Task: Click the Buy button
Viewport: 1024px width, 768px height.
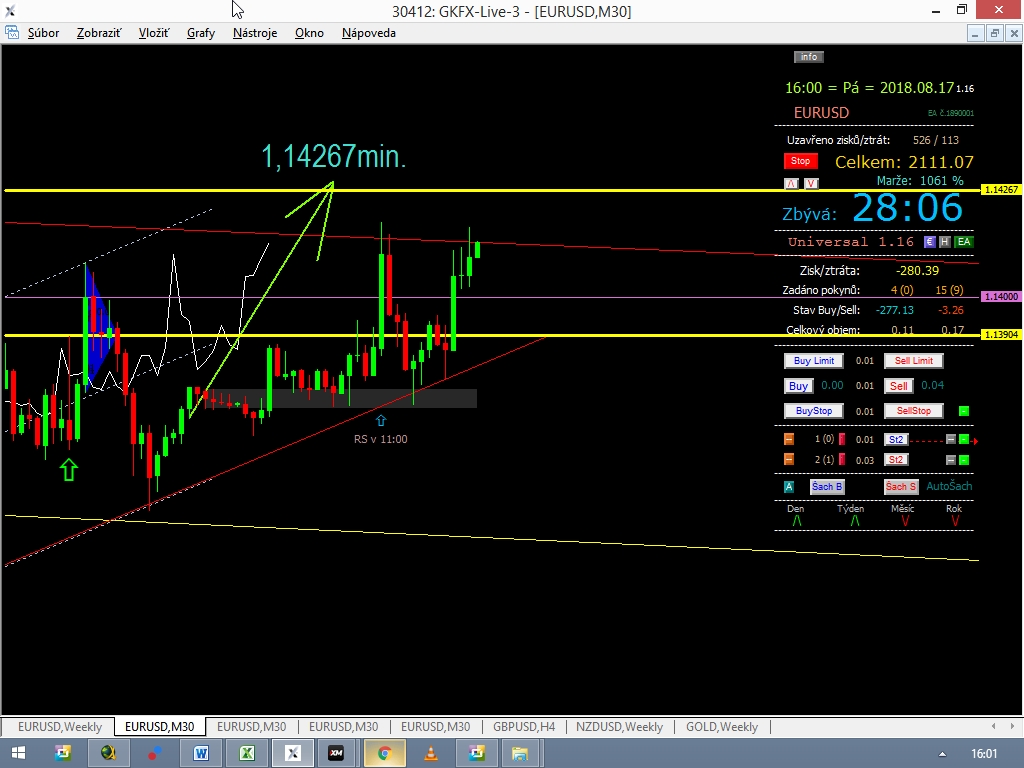Action: coord(798,386)
